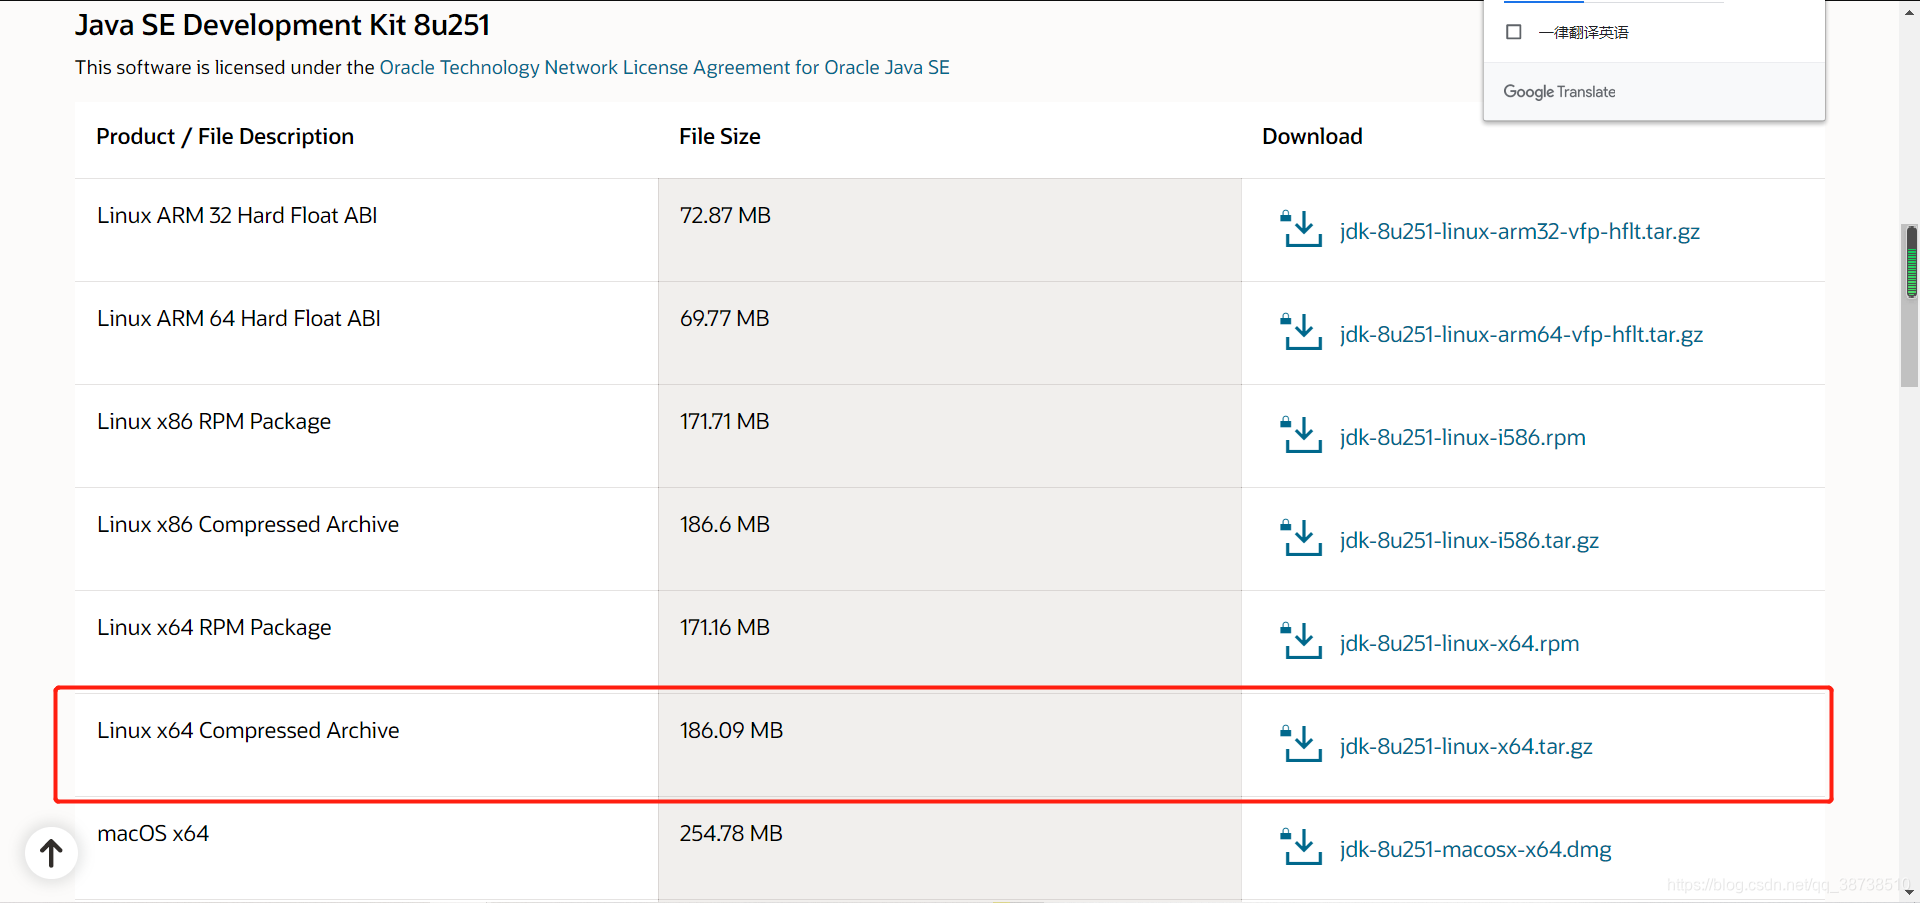
Task: Click the Google Translate label
Action: [x=1559, y=92]
